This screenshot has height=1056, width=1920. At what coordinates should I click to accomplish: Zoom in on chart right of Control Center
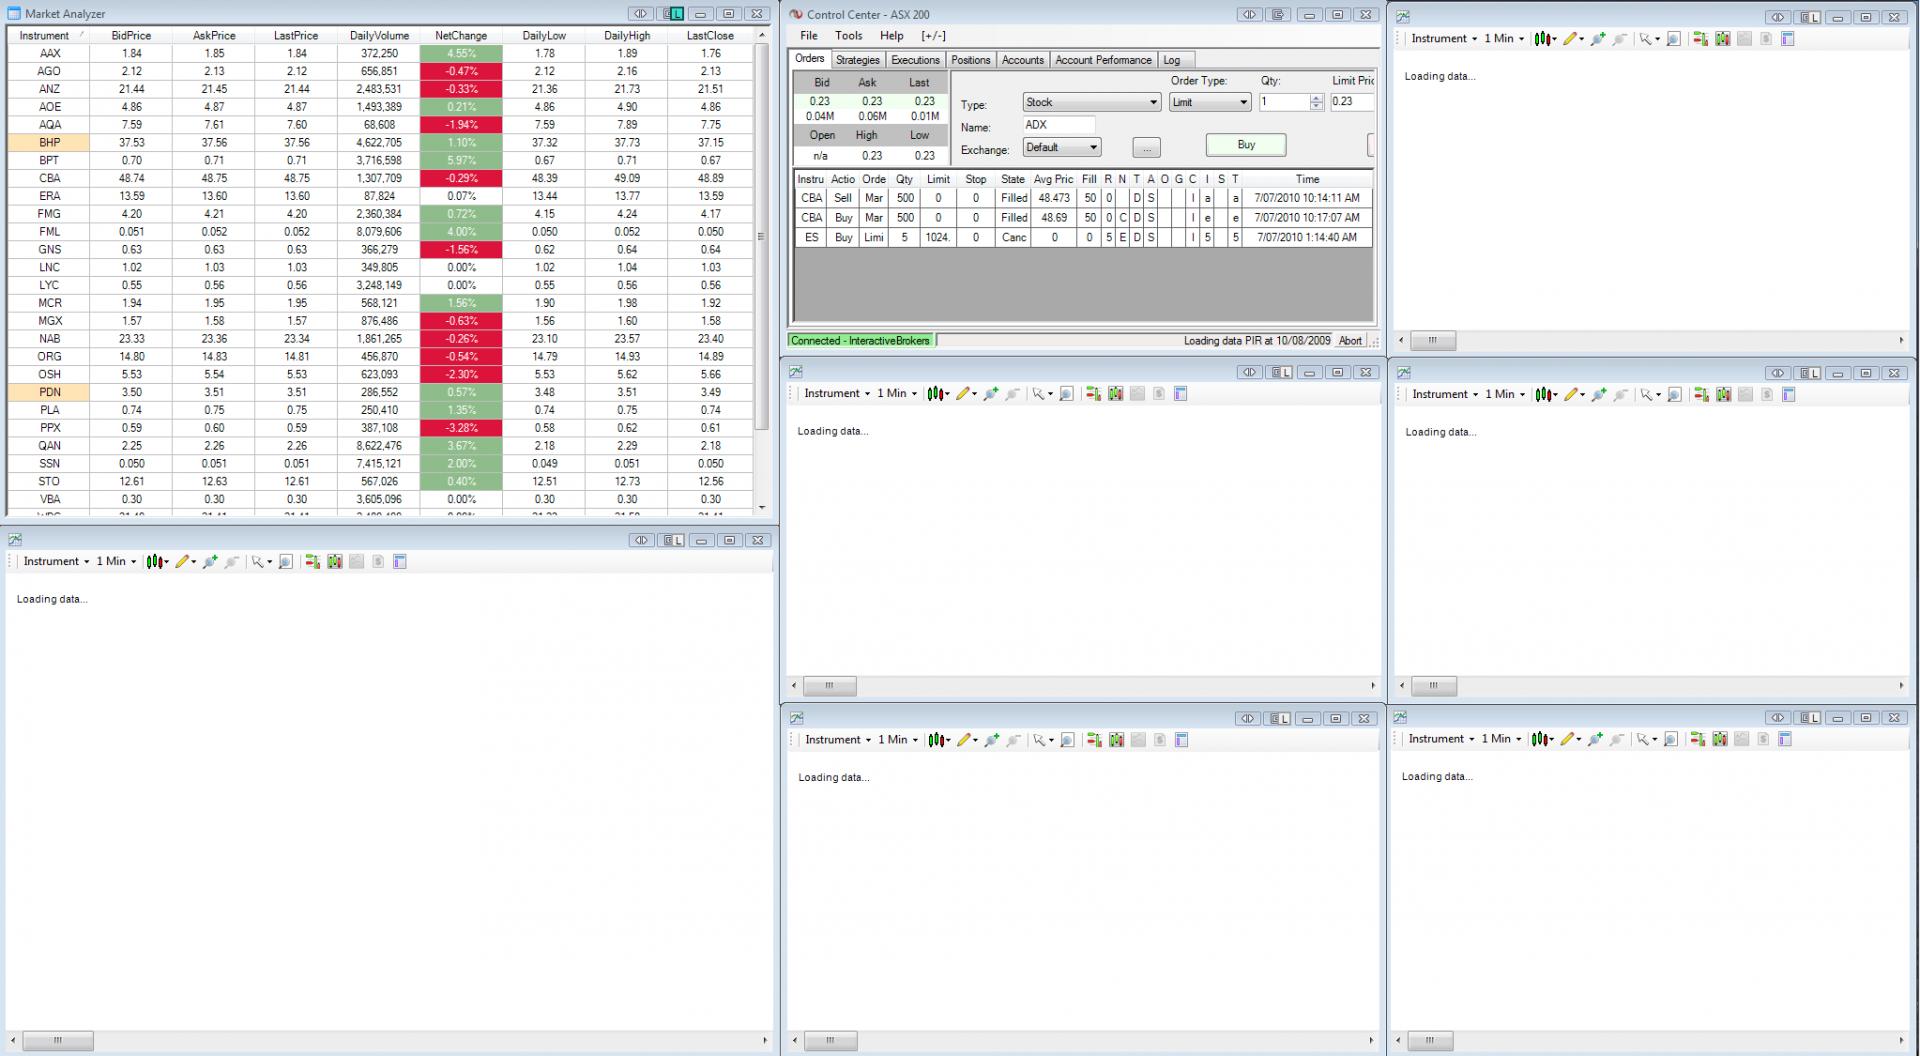[1598, 39]
